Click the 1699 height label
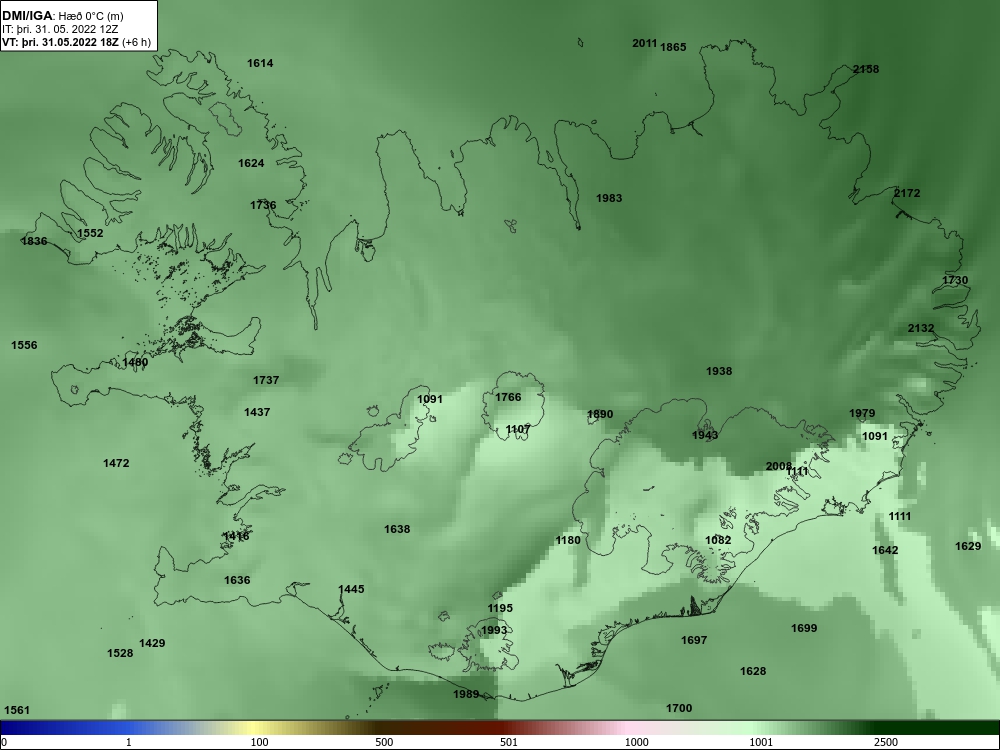This screenshot has height=750, width=1000. coord(804,629)
